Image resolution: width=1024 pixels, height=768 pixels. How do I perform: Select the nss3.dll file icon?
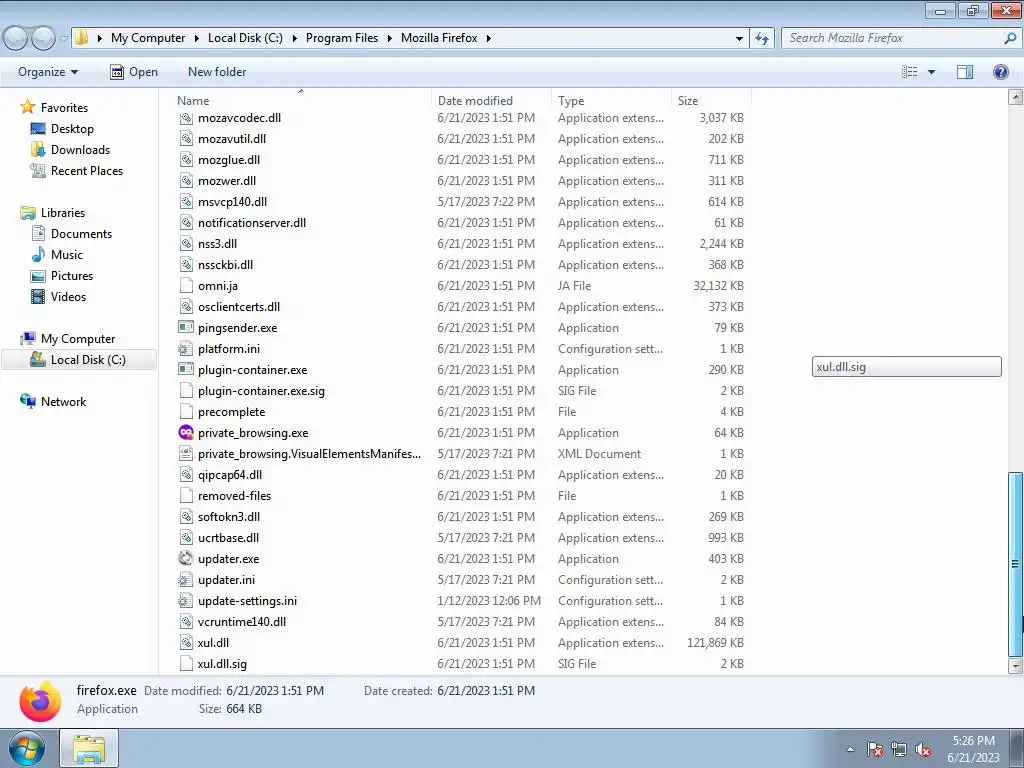186,244
